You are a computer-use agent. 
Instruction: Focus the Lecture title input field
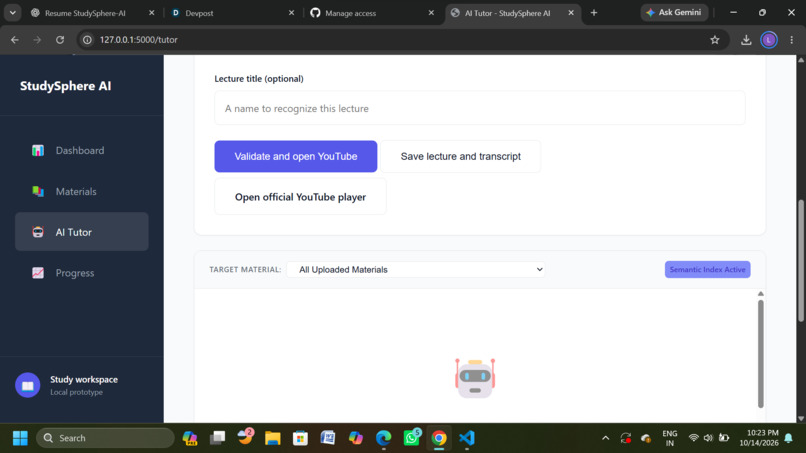(480, 108)
